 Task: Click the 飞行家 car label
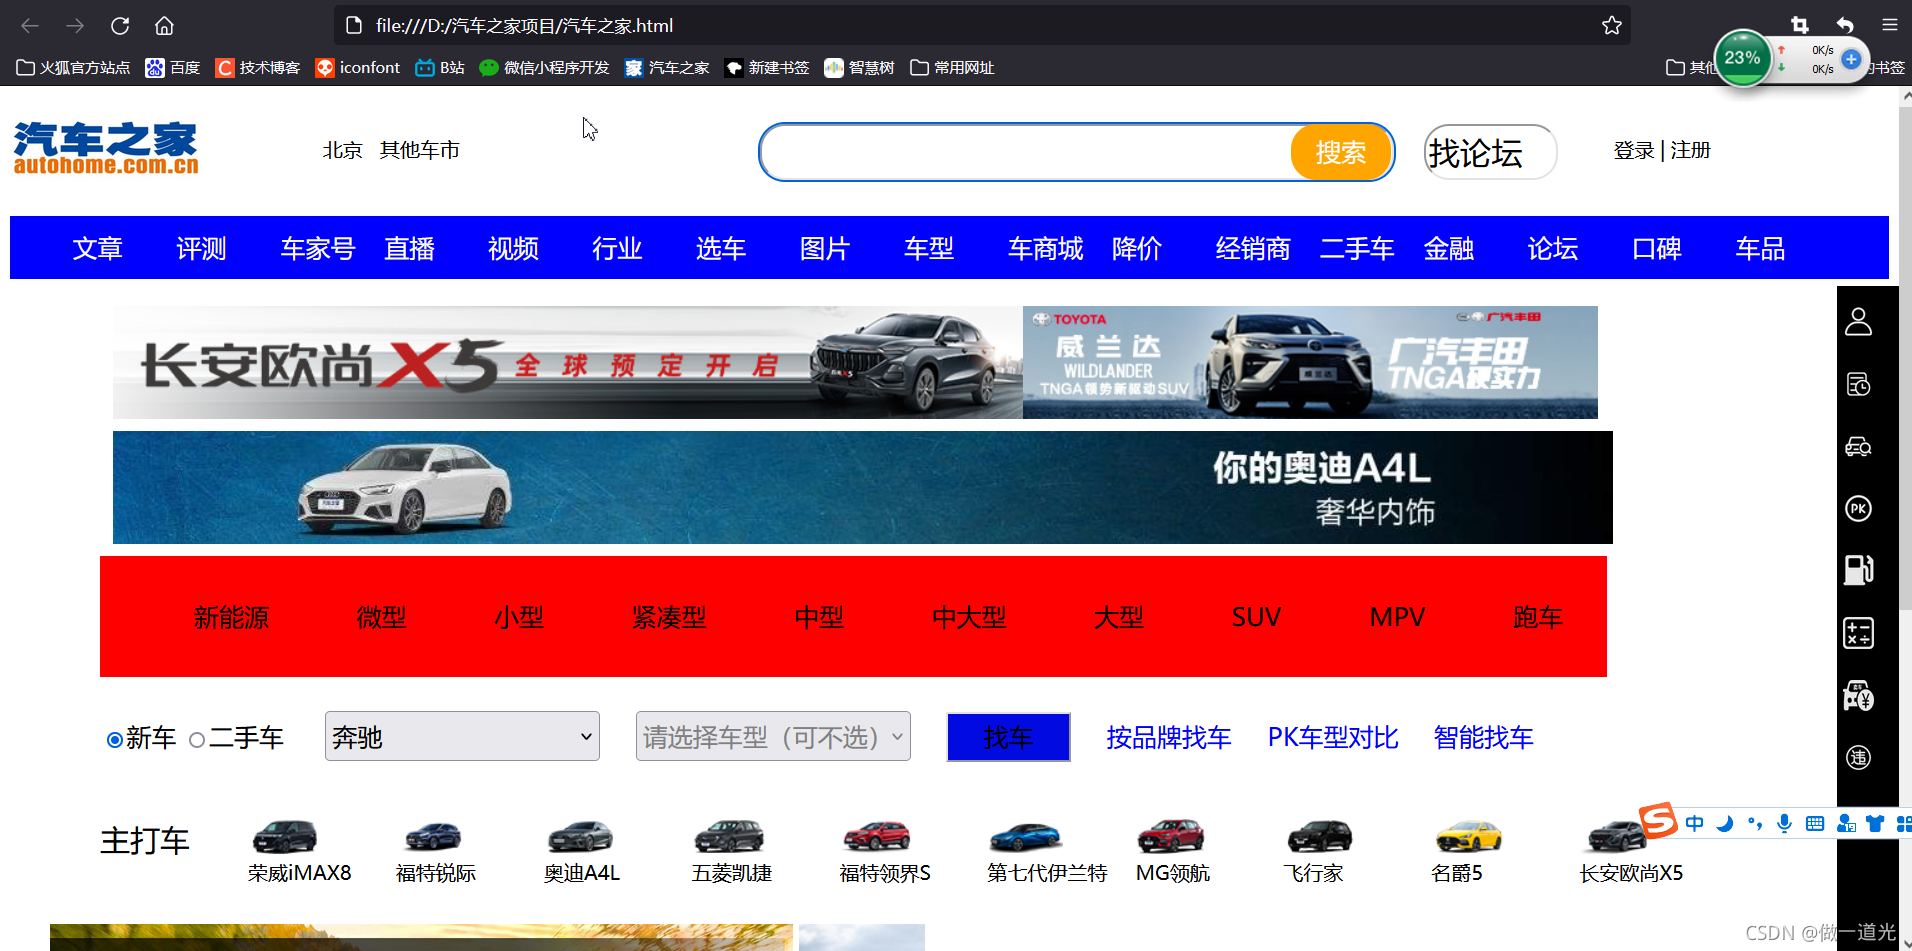pos(1313,873)
